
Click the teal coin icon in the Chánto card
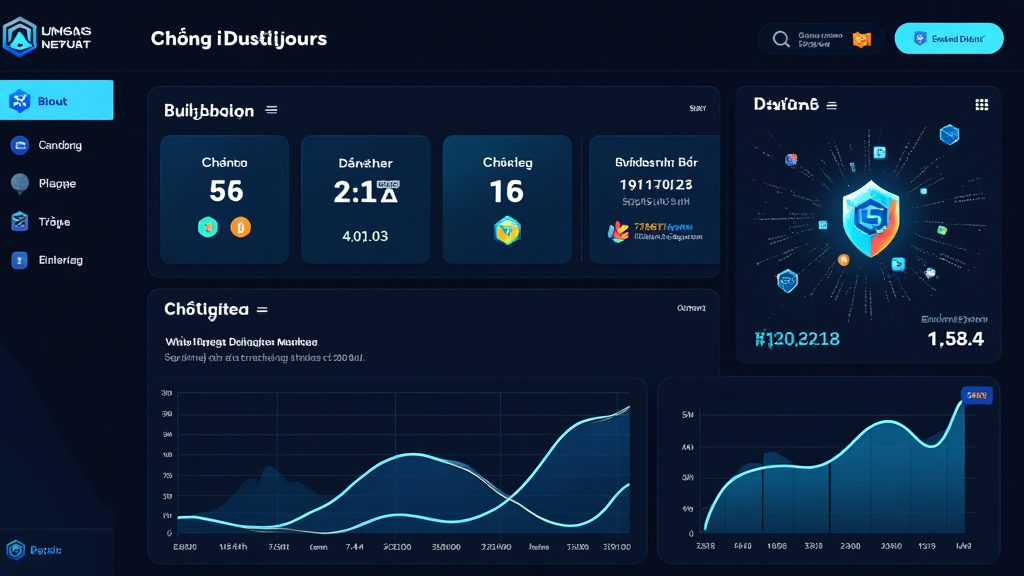coord(207,227)
